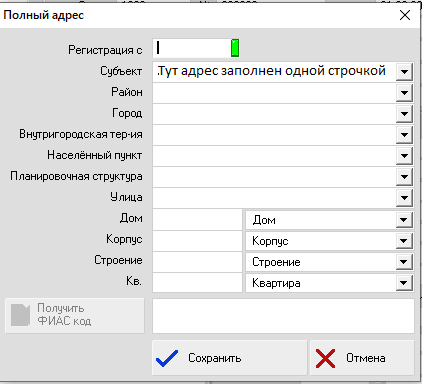Expand the Район dropdown

coord(404,92)
